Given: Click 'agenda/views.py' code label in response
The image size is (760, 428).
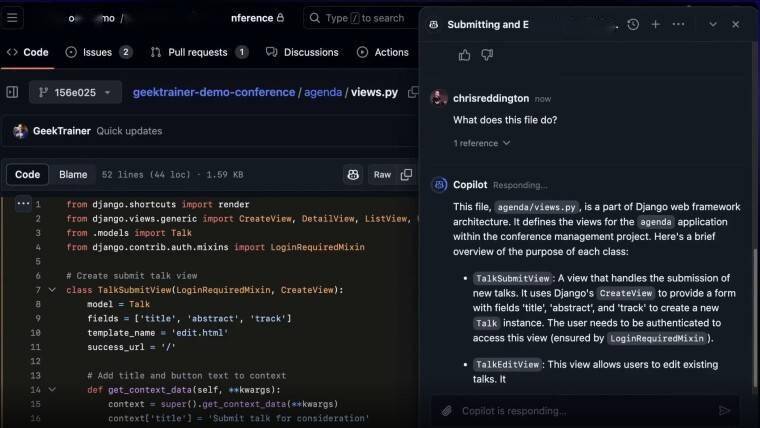Looking at the screenshot, I should click(537, 207).
